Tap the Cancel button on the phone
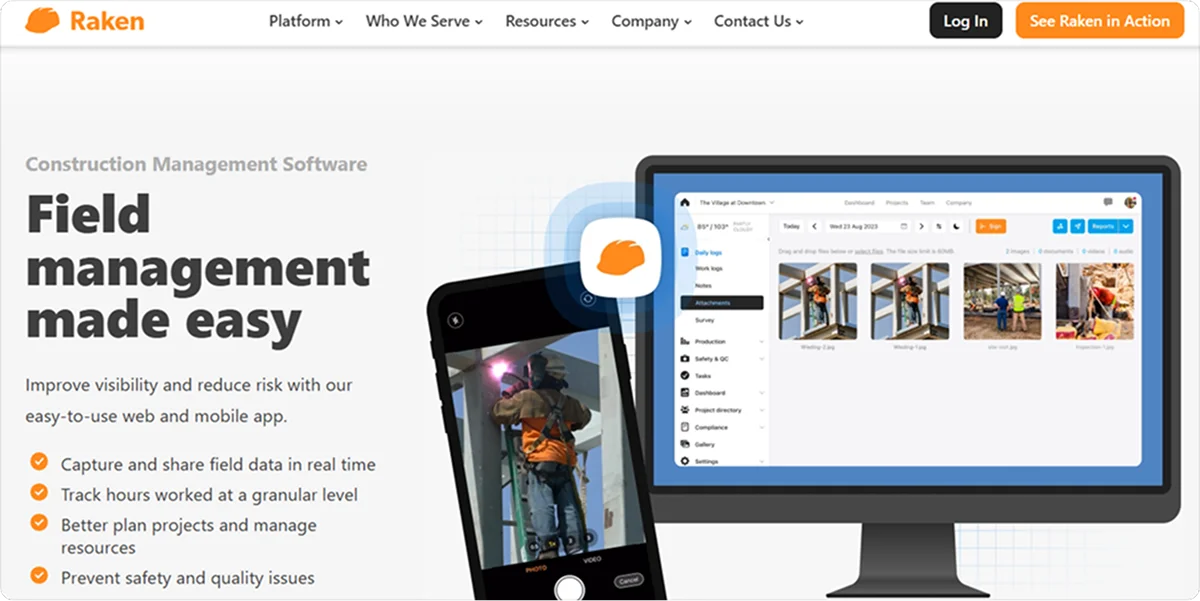 628,581
